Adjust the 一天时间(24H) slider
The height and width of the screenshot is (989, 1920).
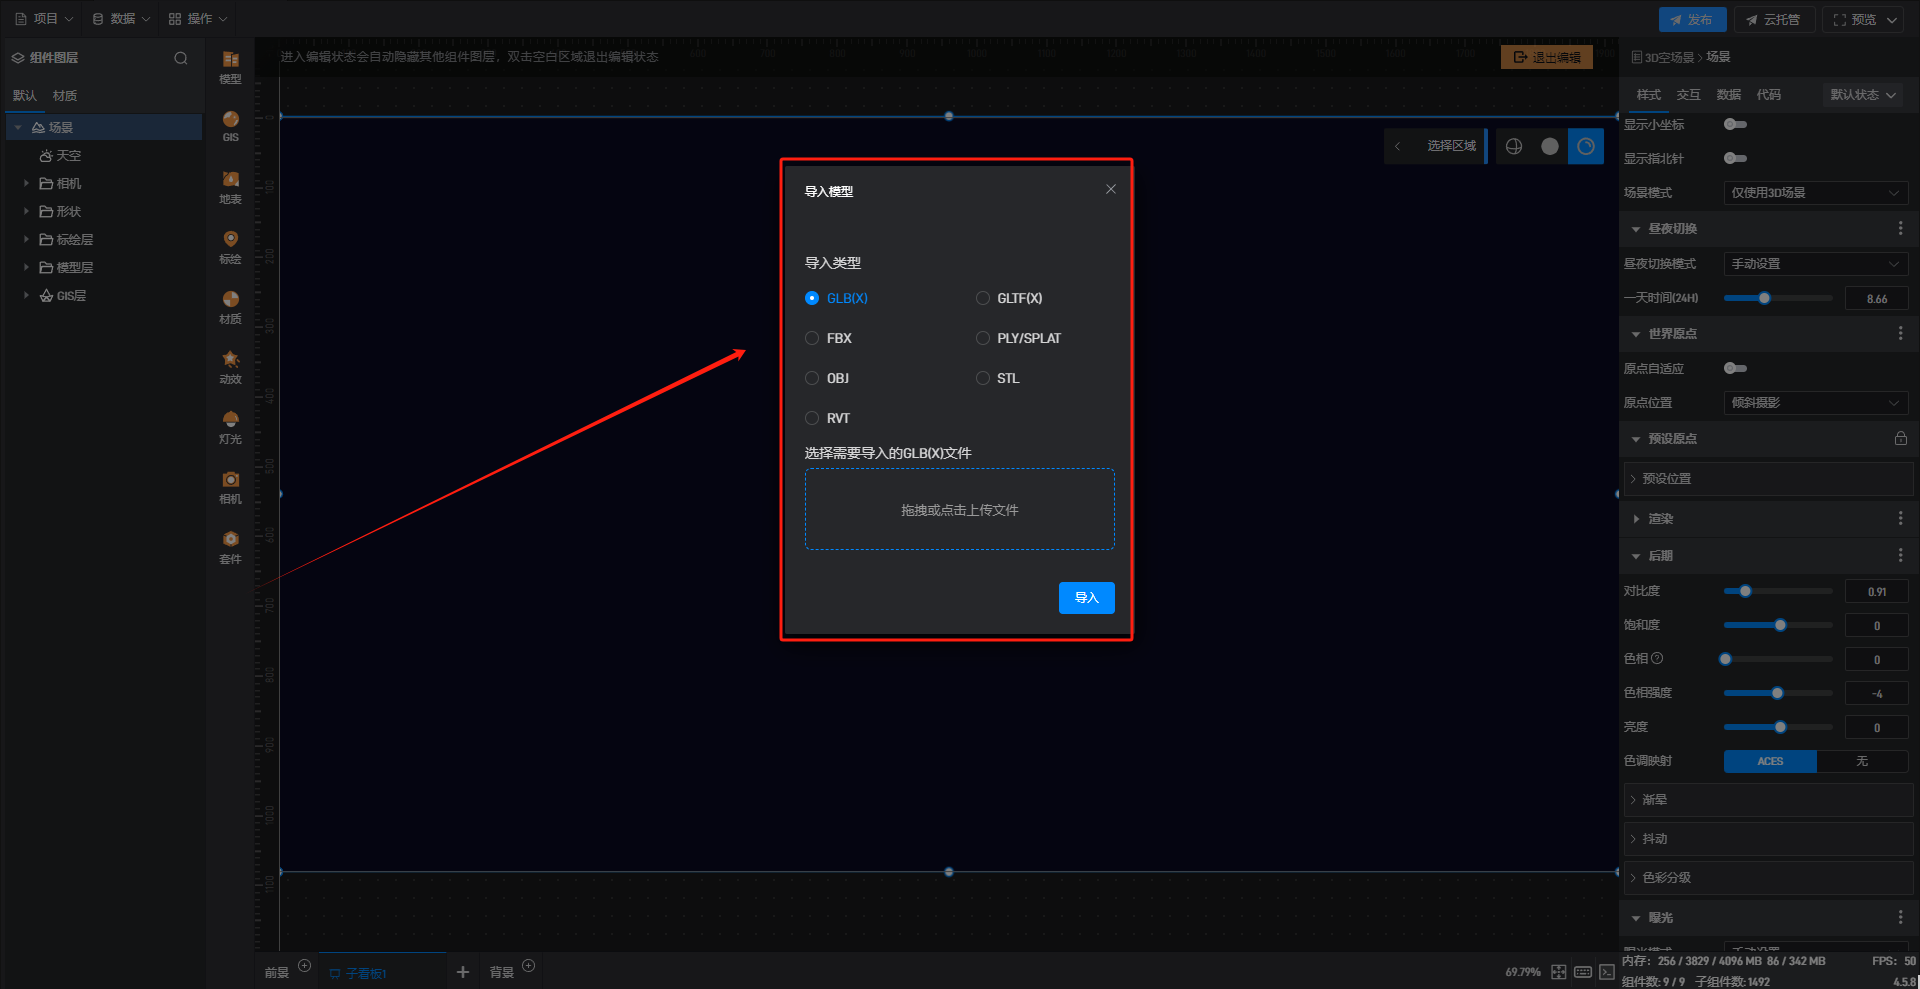[1778, 298]
